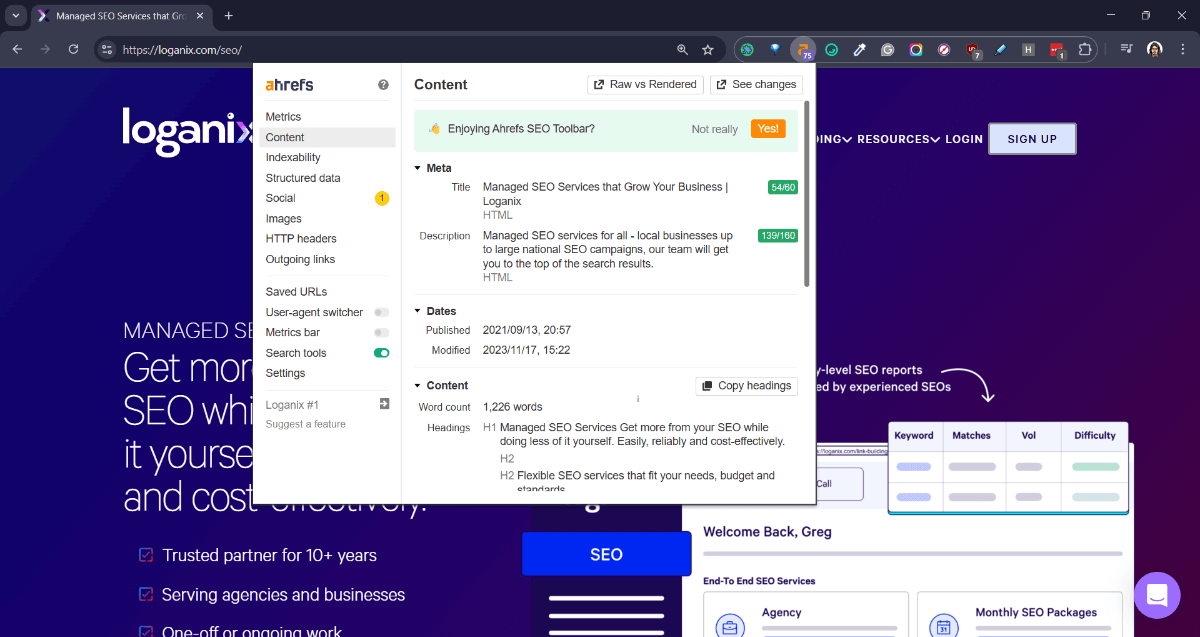Screen dimensions: 1200x637
Task: Open the Chrome extensions puzzle menu
Action: click(x=1085, y=49)
